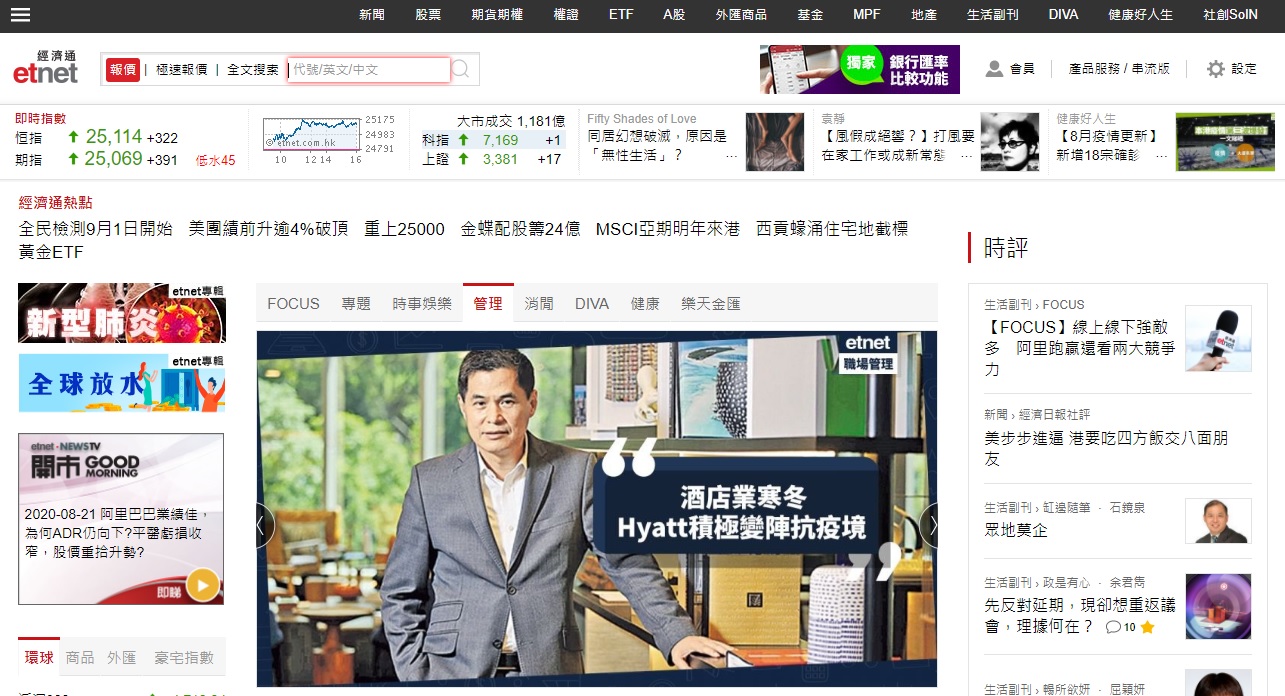Switch to the 專題 feature tab

coord(356,303)
